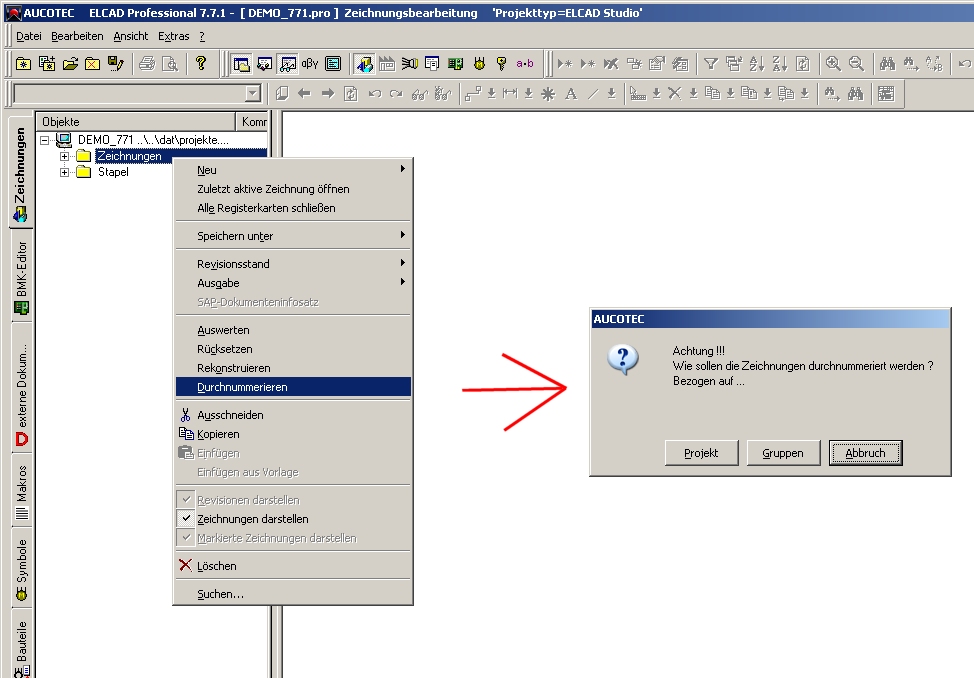Click the asterisk star tool icon
Screen dimensions: 974x678
point(548,94)
